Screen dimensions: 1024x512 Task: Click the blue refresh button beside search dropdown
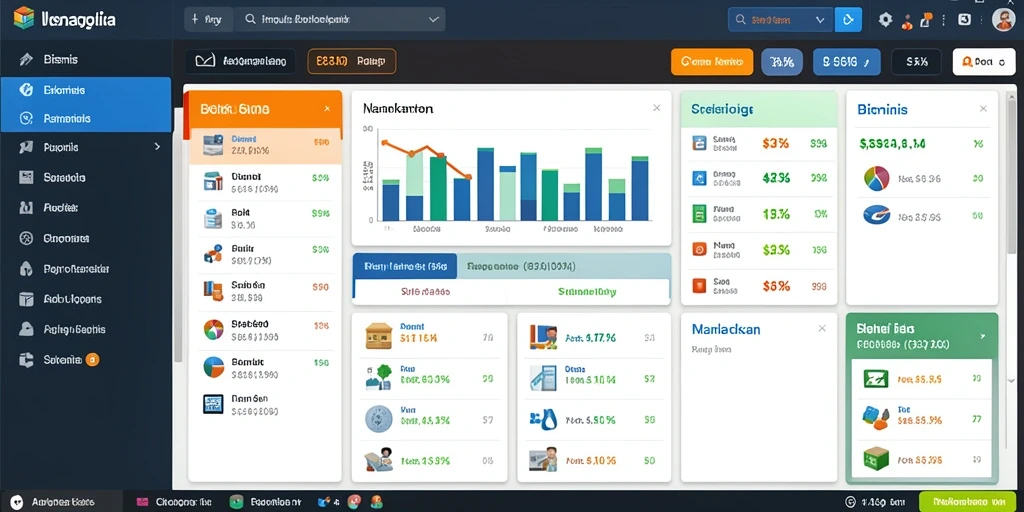[848, 20]
